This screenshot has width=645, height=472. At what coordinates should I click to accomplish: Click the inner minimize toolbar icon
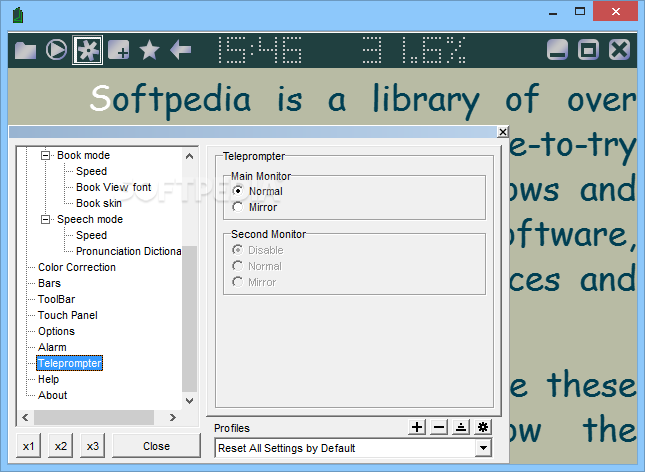(557, 50)
